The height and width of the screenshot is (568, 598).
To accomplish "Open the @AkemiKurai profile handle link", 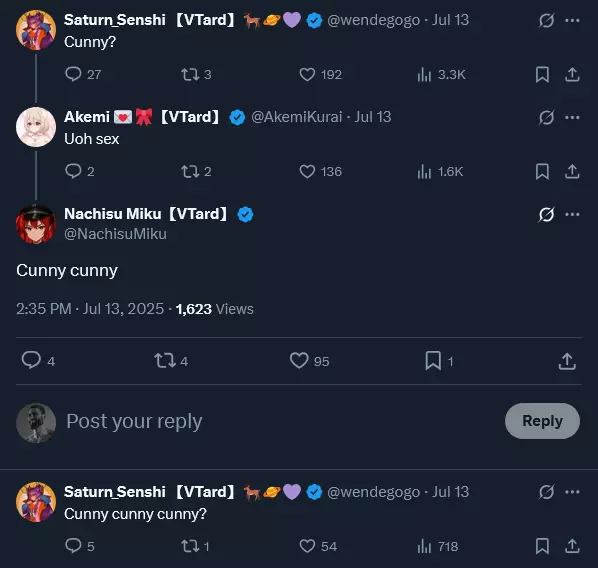I will 296,117.
